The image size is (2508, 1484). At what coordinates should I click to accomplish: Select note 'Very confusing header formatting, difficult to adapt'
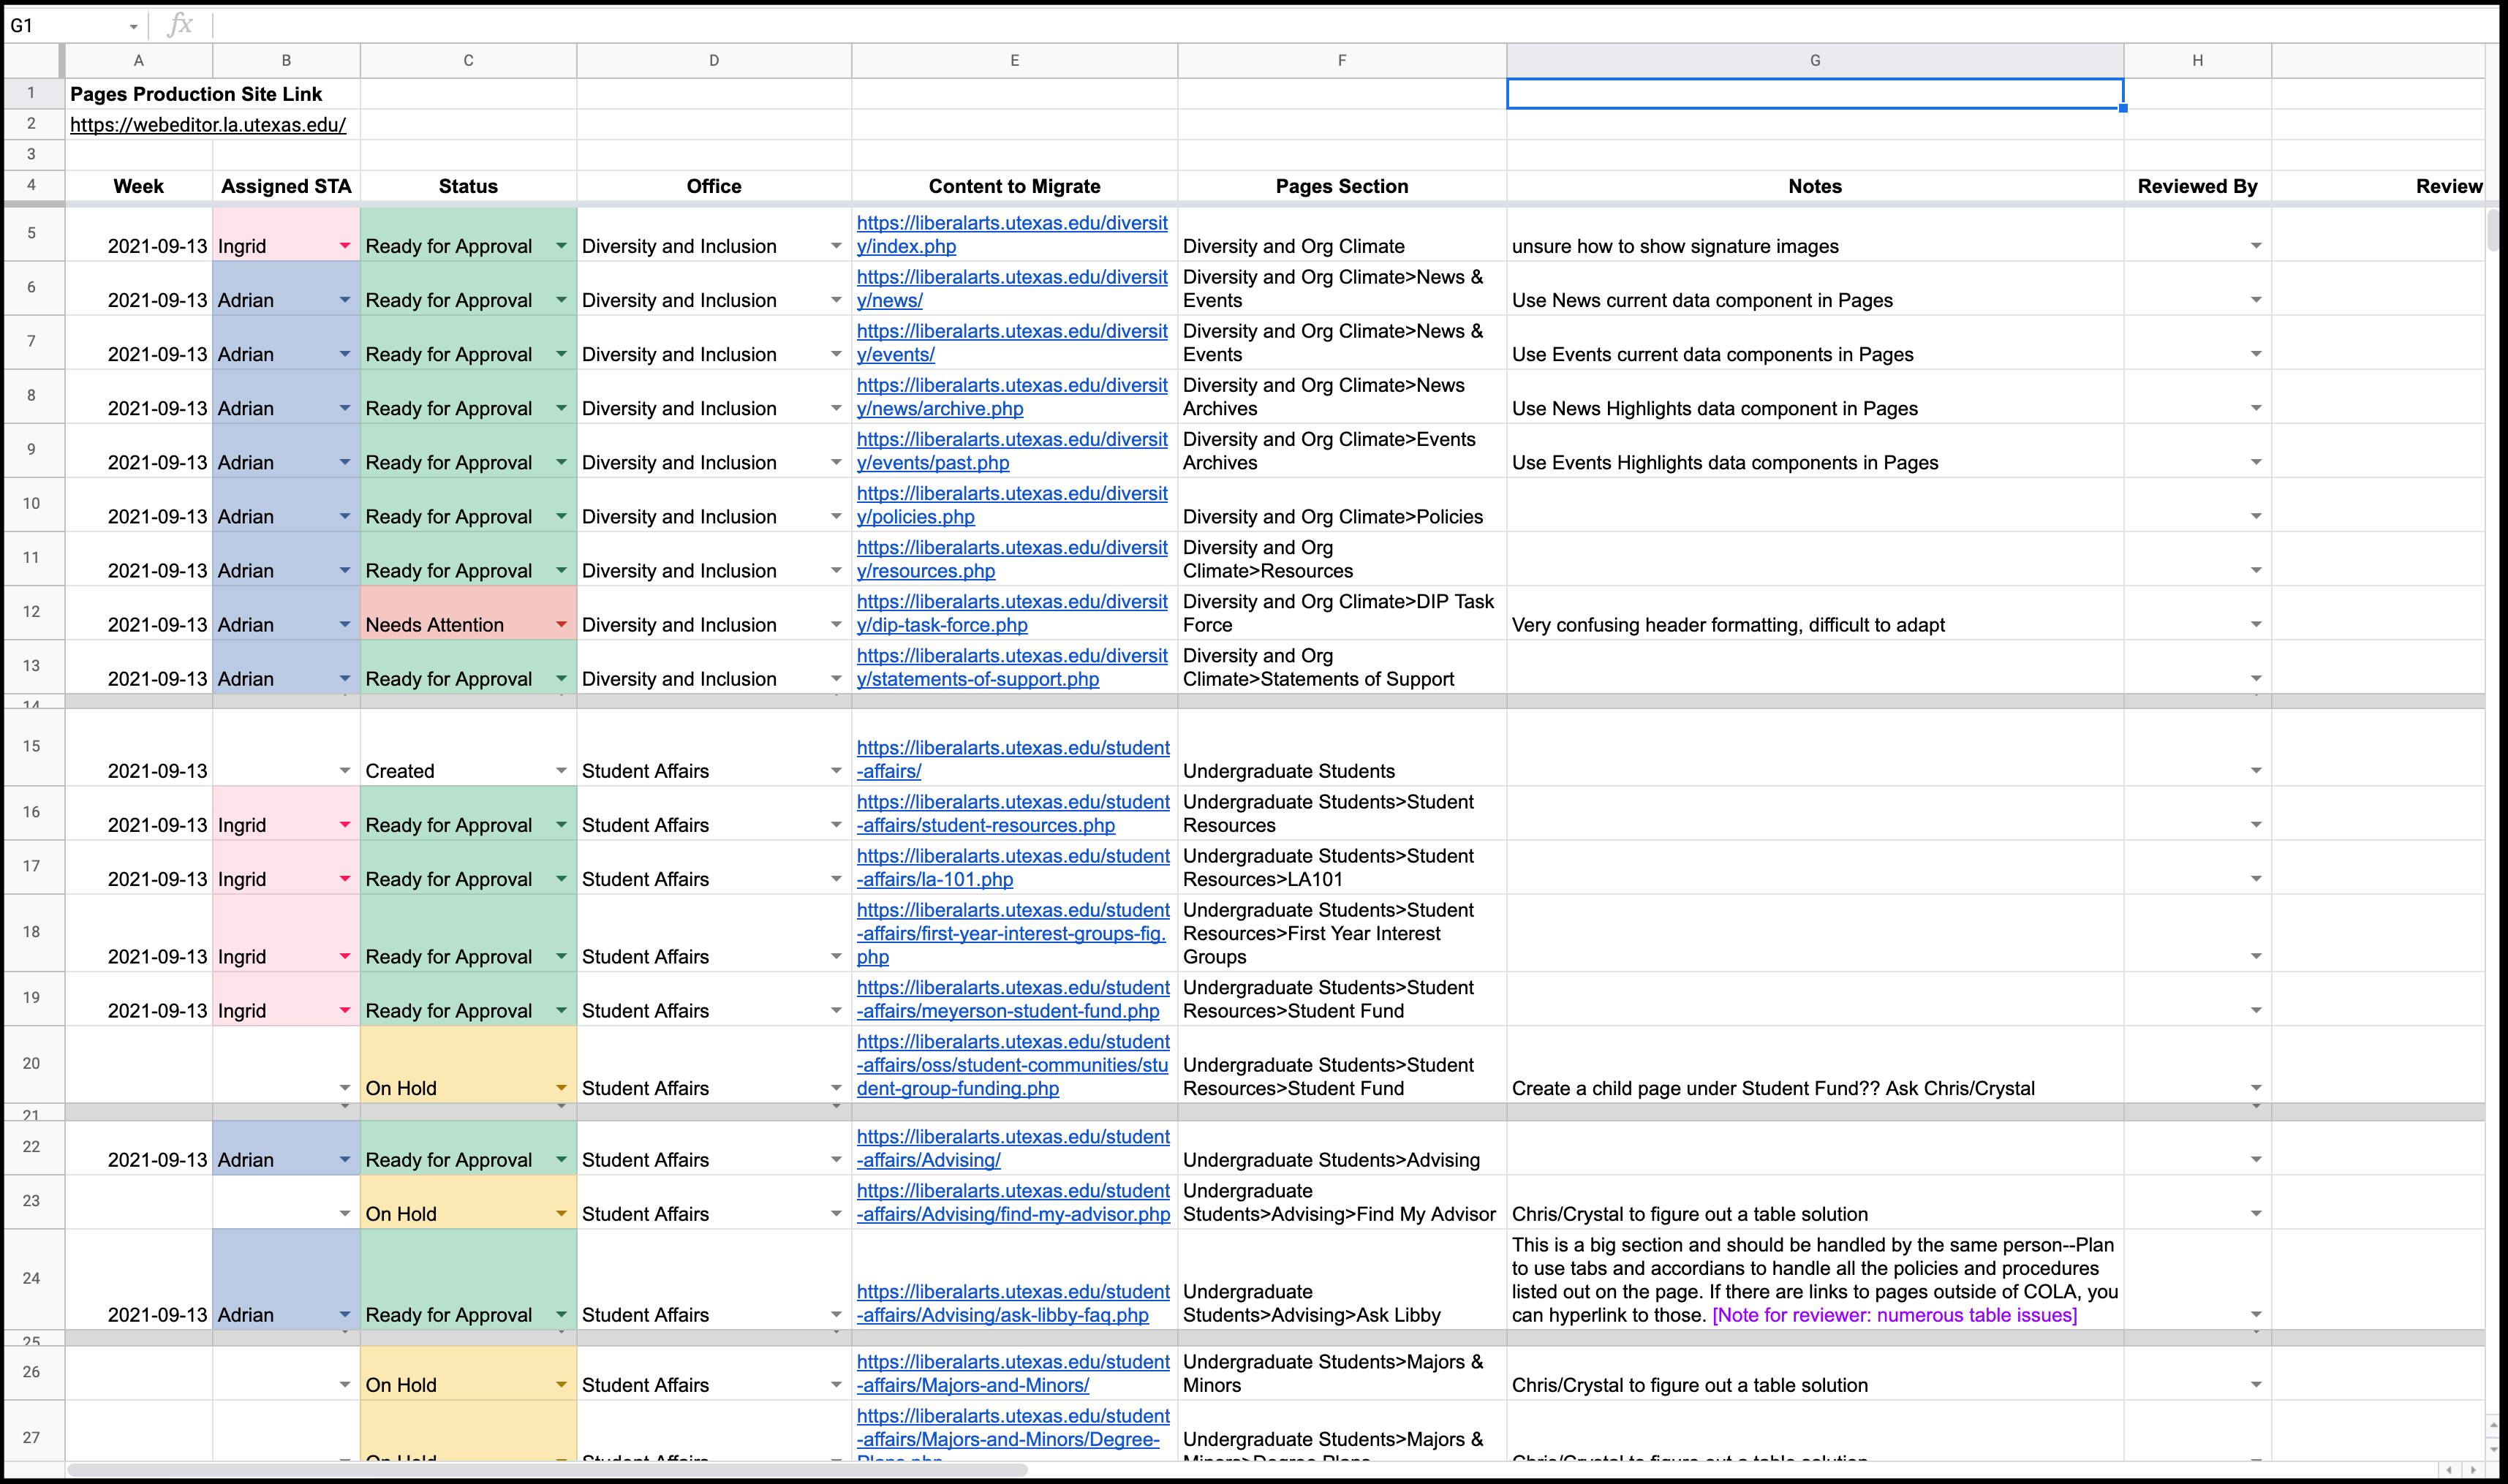pos(1728,625)
